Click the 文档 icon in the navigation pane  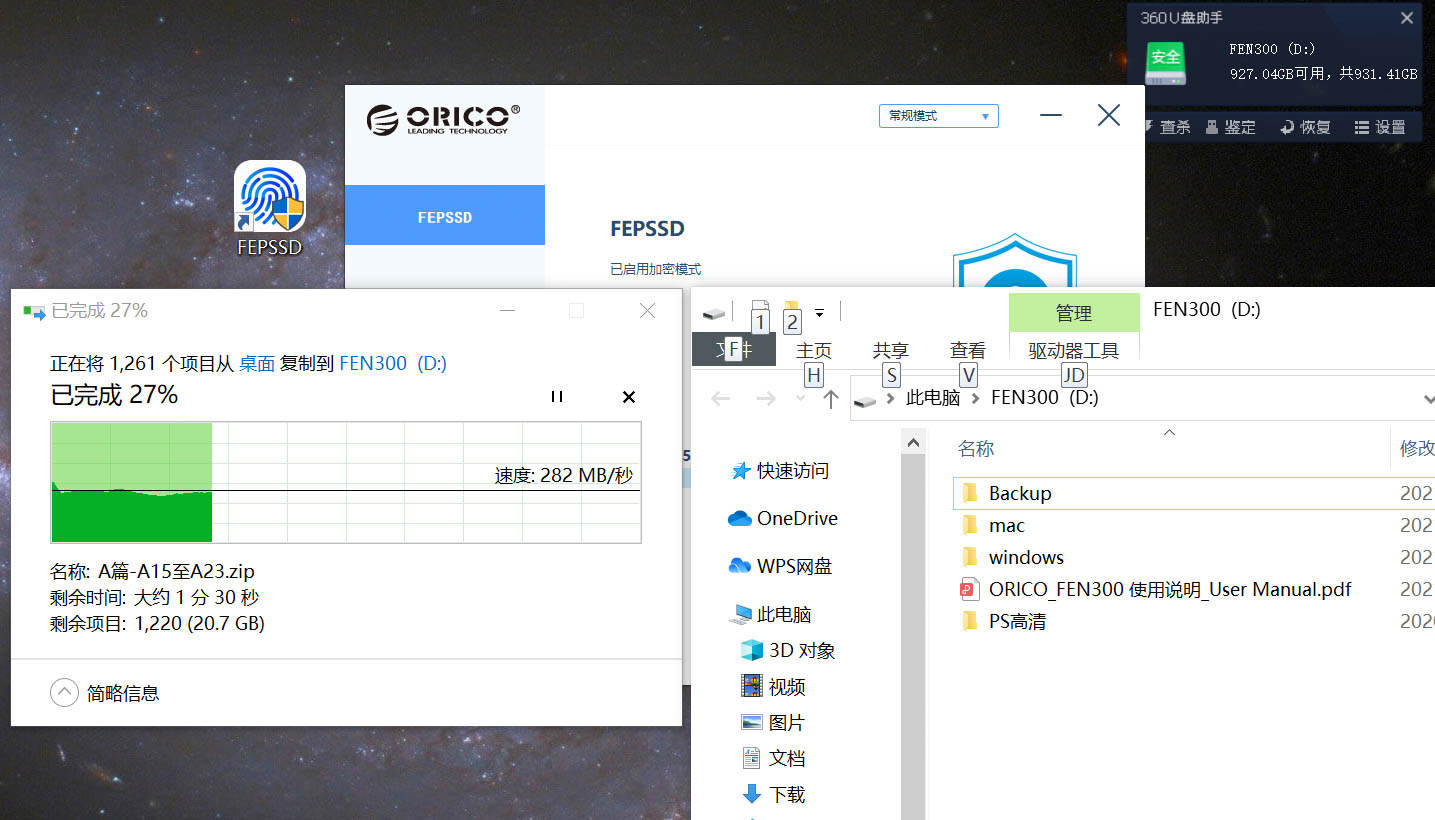pos(751,758)
